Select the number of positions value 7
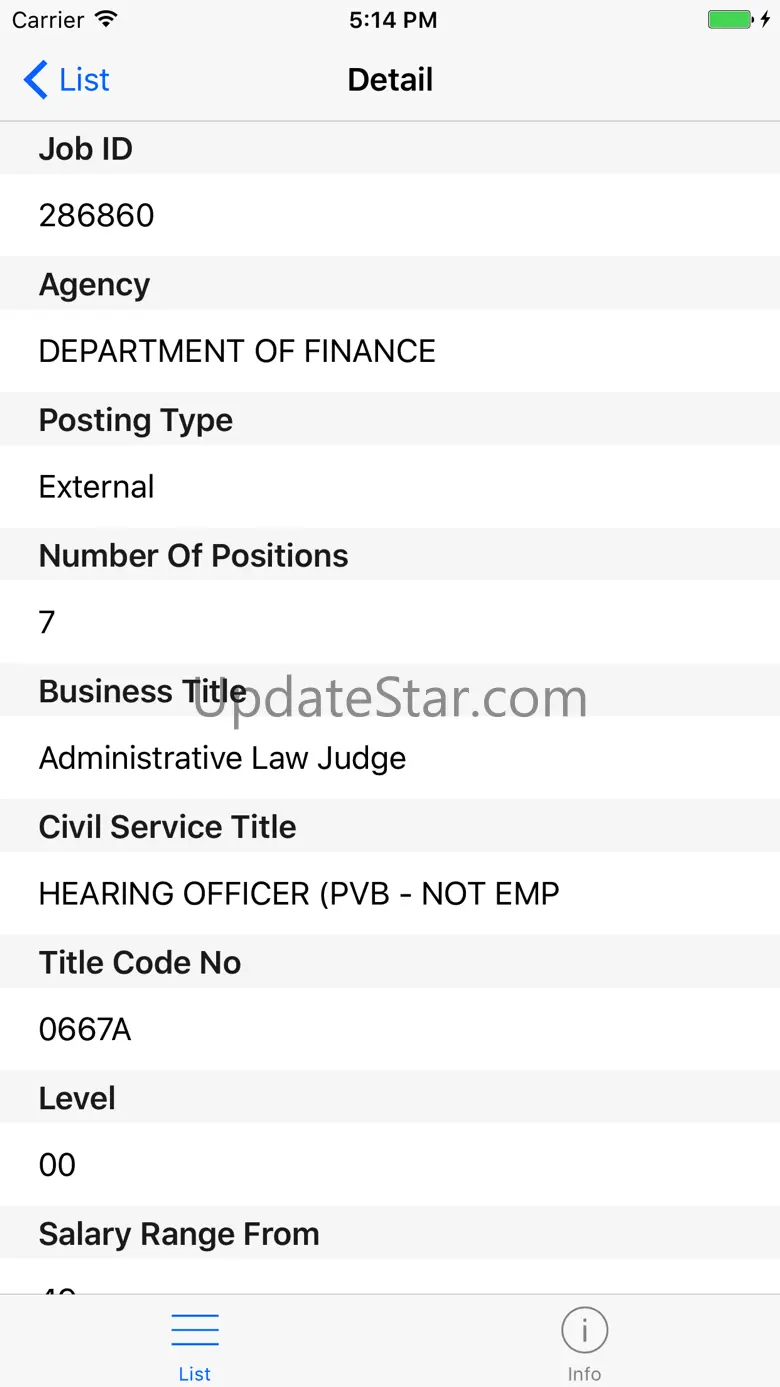780x1387 pixels. (x=47, y=623)
